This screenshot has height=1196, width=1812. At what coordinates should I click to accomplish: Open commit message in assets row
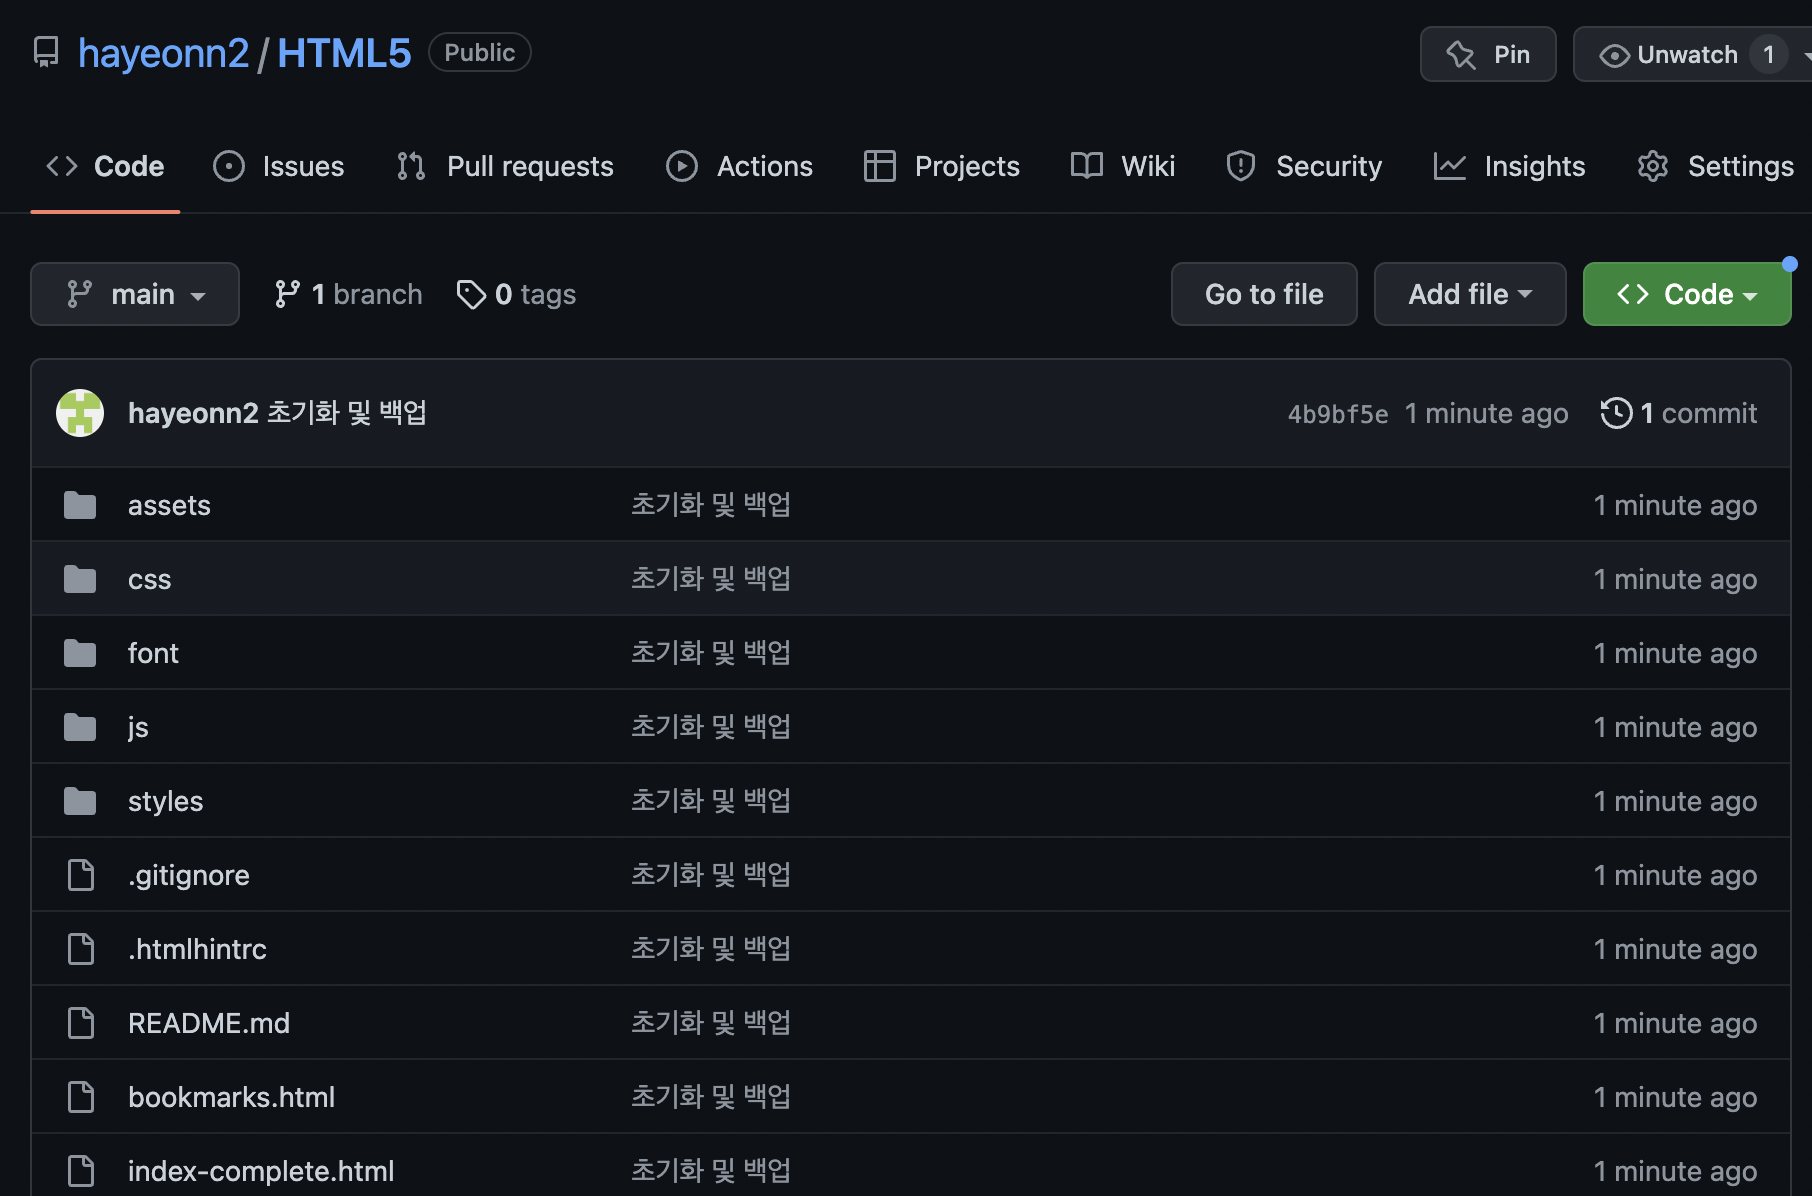(711, 505)
